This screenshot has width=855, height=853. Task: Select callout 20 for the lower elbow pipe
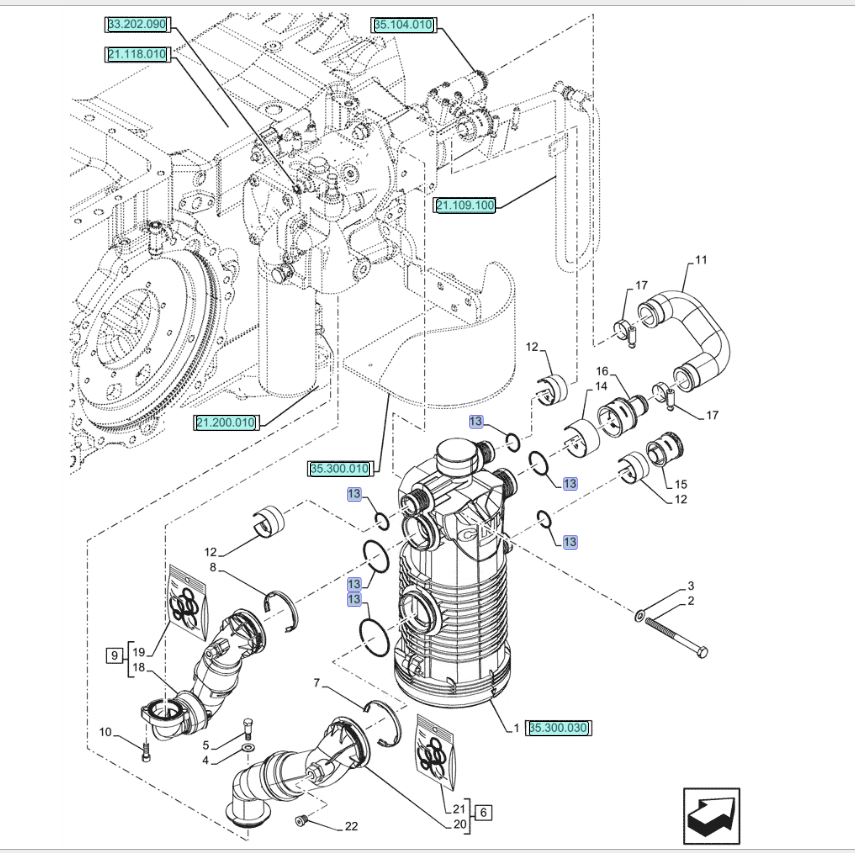coord(460,824)
